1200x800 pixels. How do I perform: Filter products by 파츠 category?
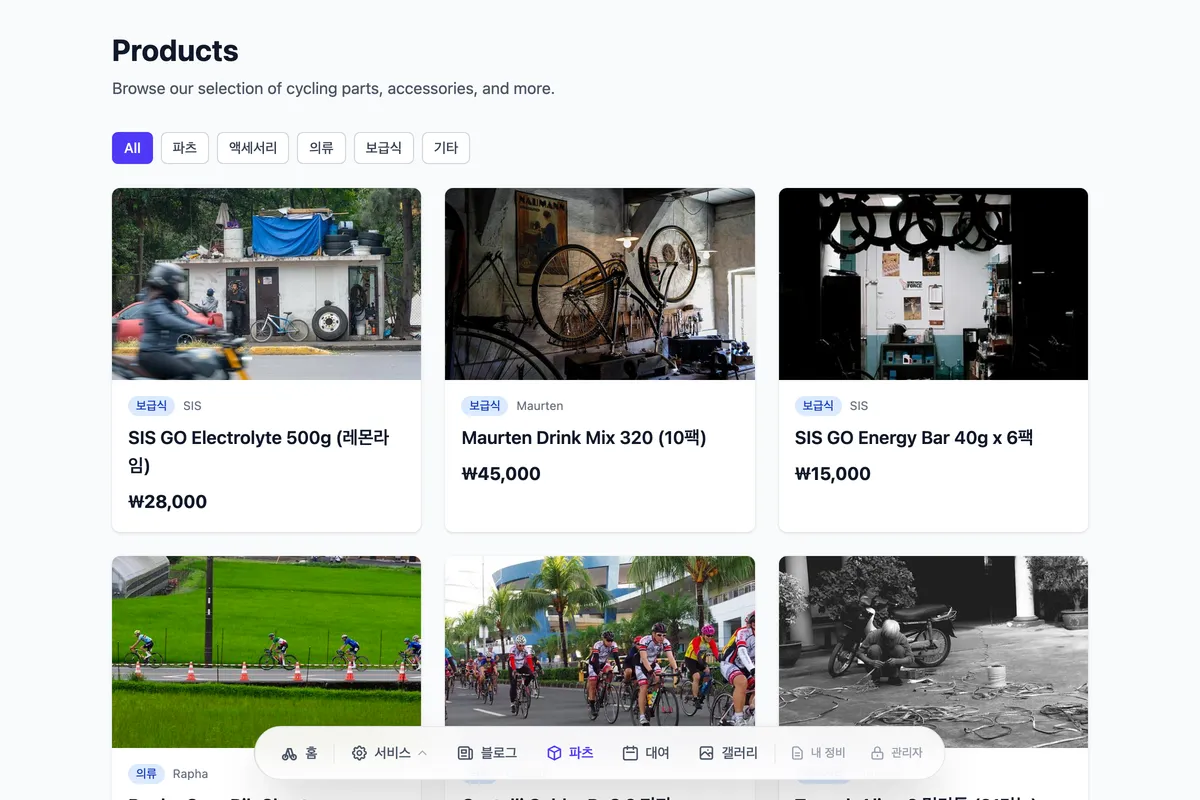(185, 148)
